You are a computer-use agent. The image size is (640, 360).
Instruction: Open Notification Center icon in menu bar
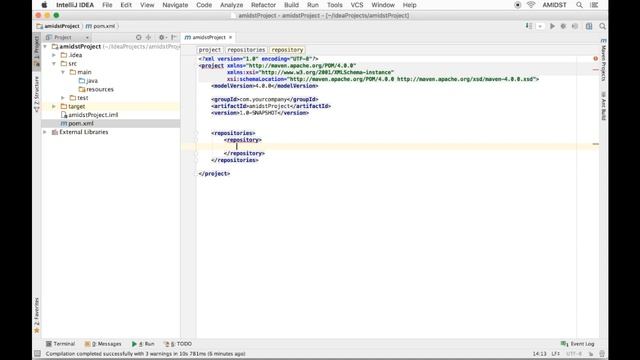594,5
